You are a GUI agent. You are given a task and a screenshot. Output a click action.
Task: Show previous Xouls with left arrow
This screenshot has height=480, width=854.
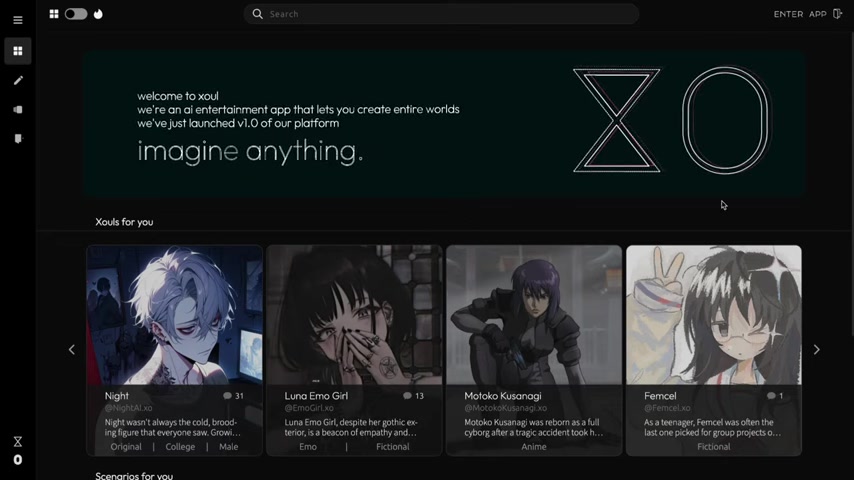(x=71, y=350)
